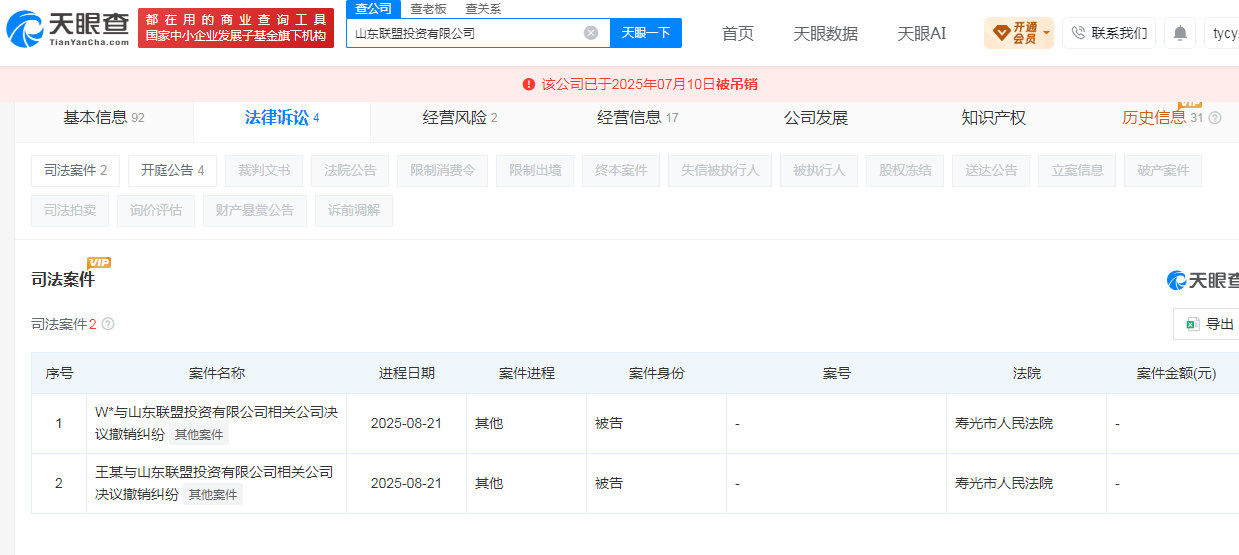Click the 被执行人 filter
The height and width of the screenshot is (555, 1239).
pyautogui.click(x=819, y=171)
